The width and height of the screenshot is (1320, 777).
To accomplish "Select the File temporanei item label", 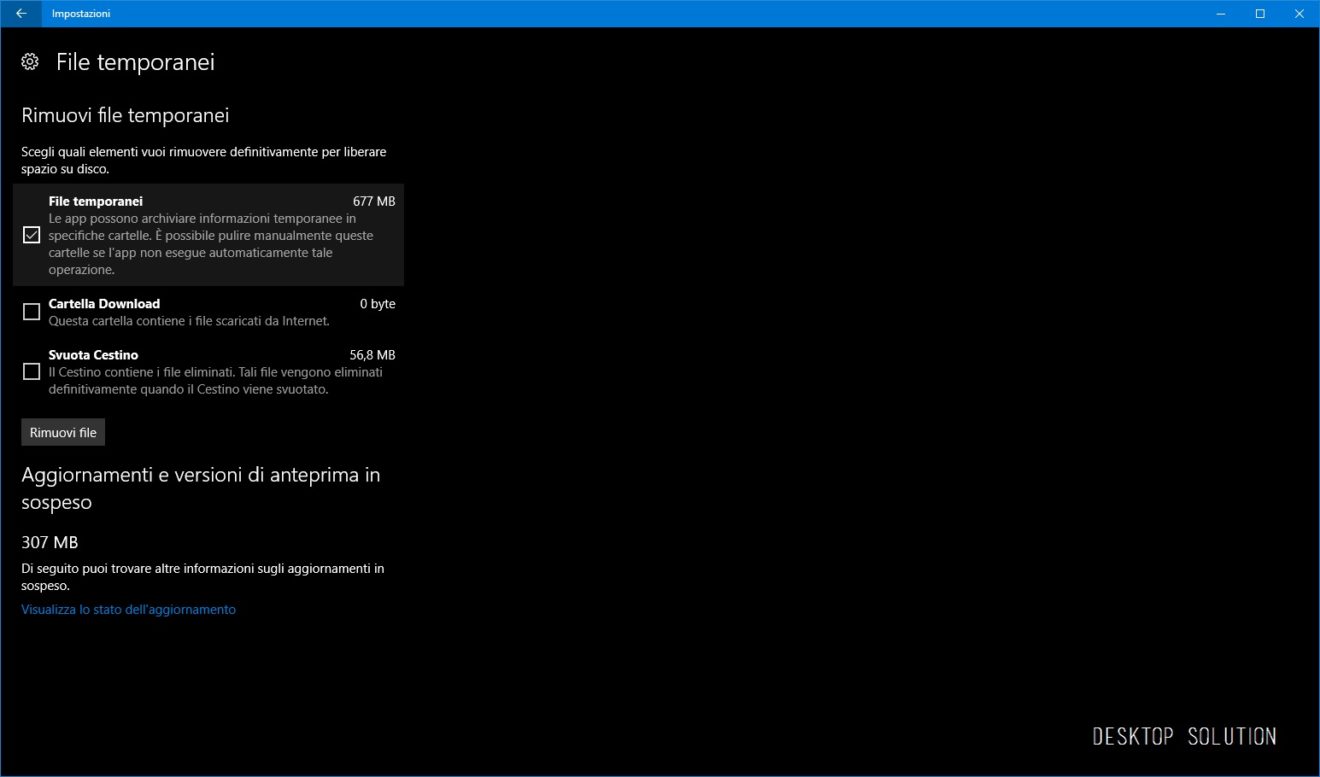I will 96,201.
